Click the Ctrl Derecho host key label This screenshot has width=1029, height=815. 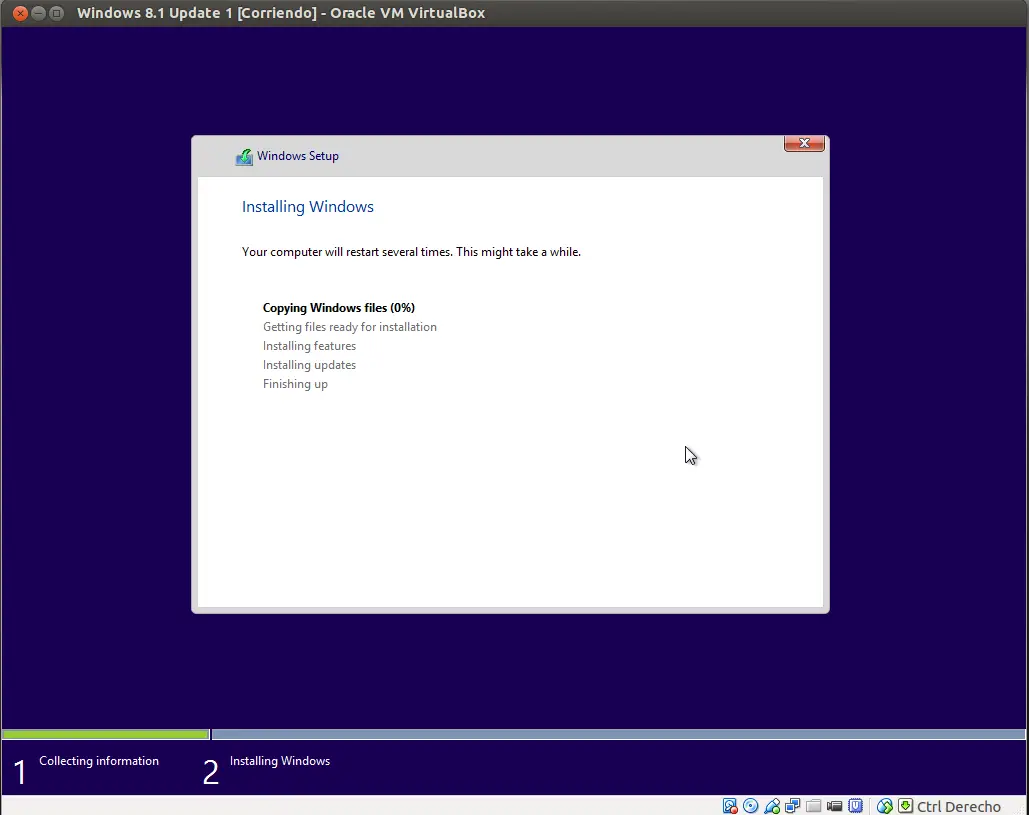[x=959, y=806]
